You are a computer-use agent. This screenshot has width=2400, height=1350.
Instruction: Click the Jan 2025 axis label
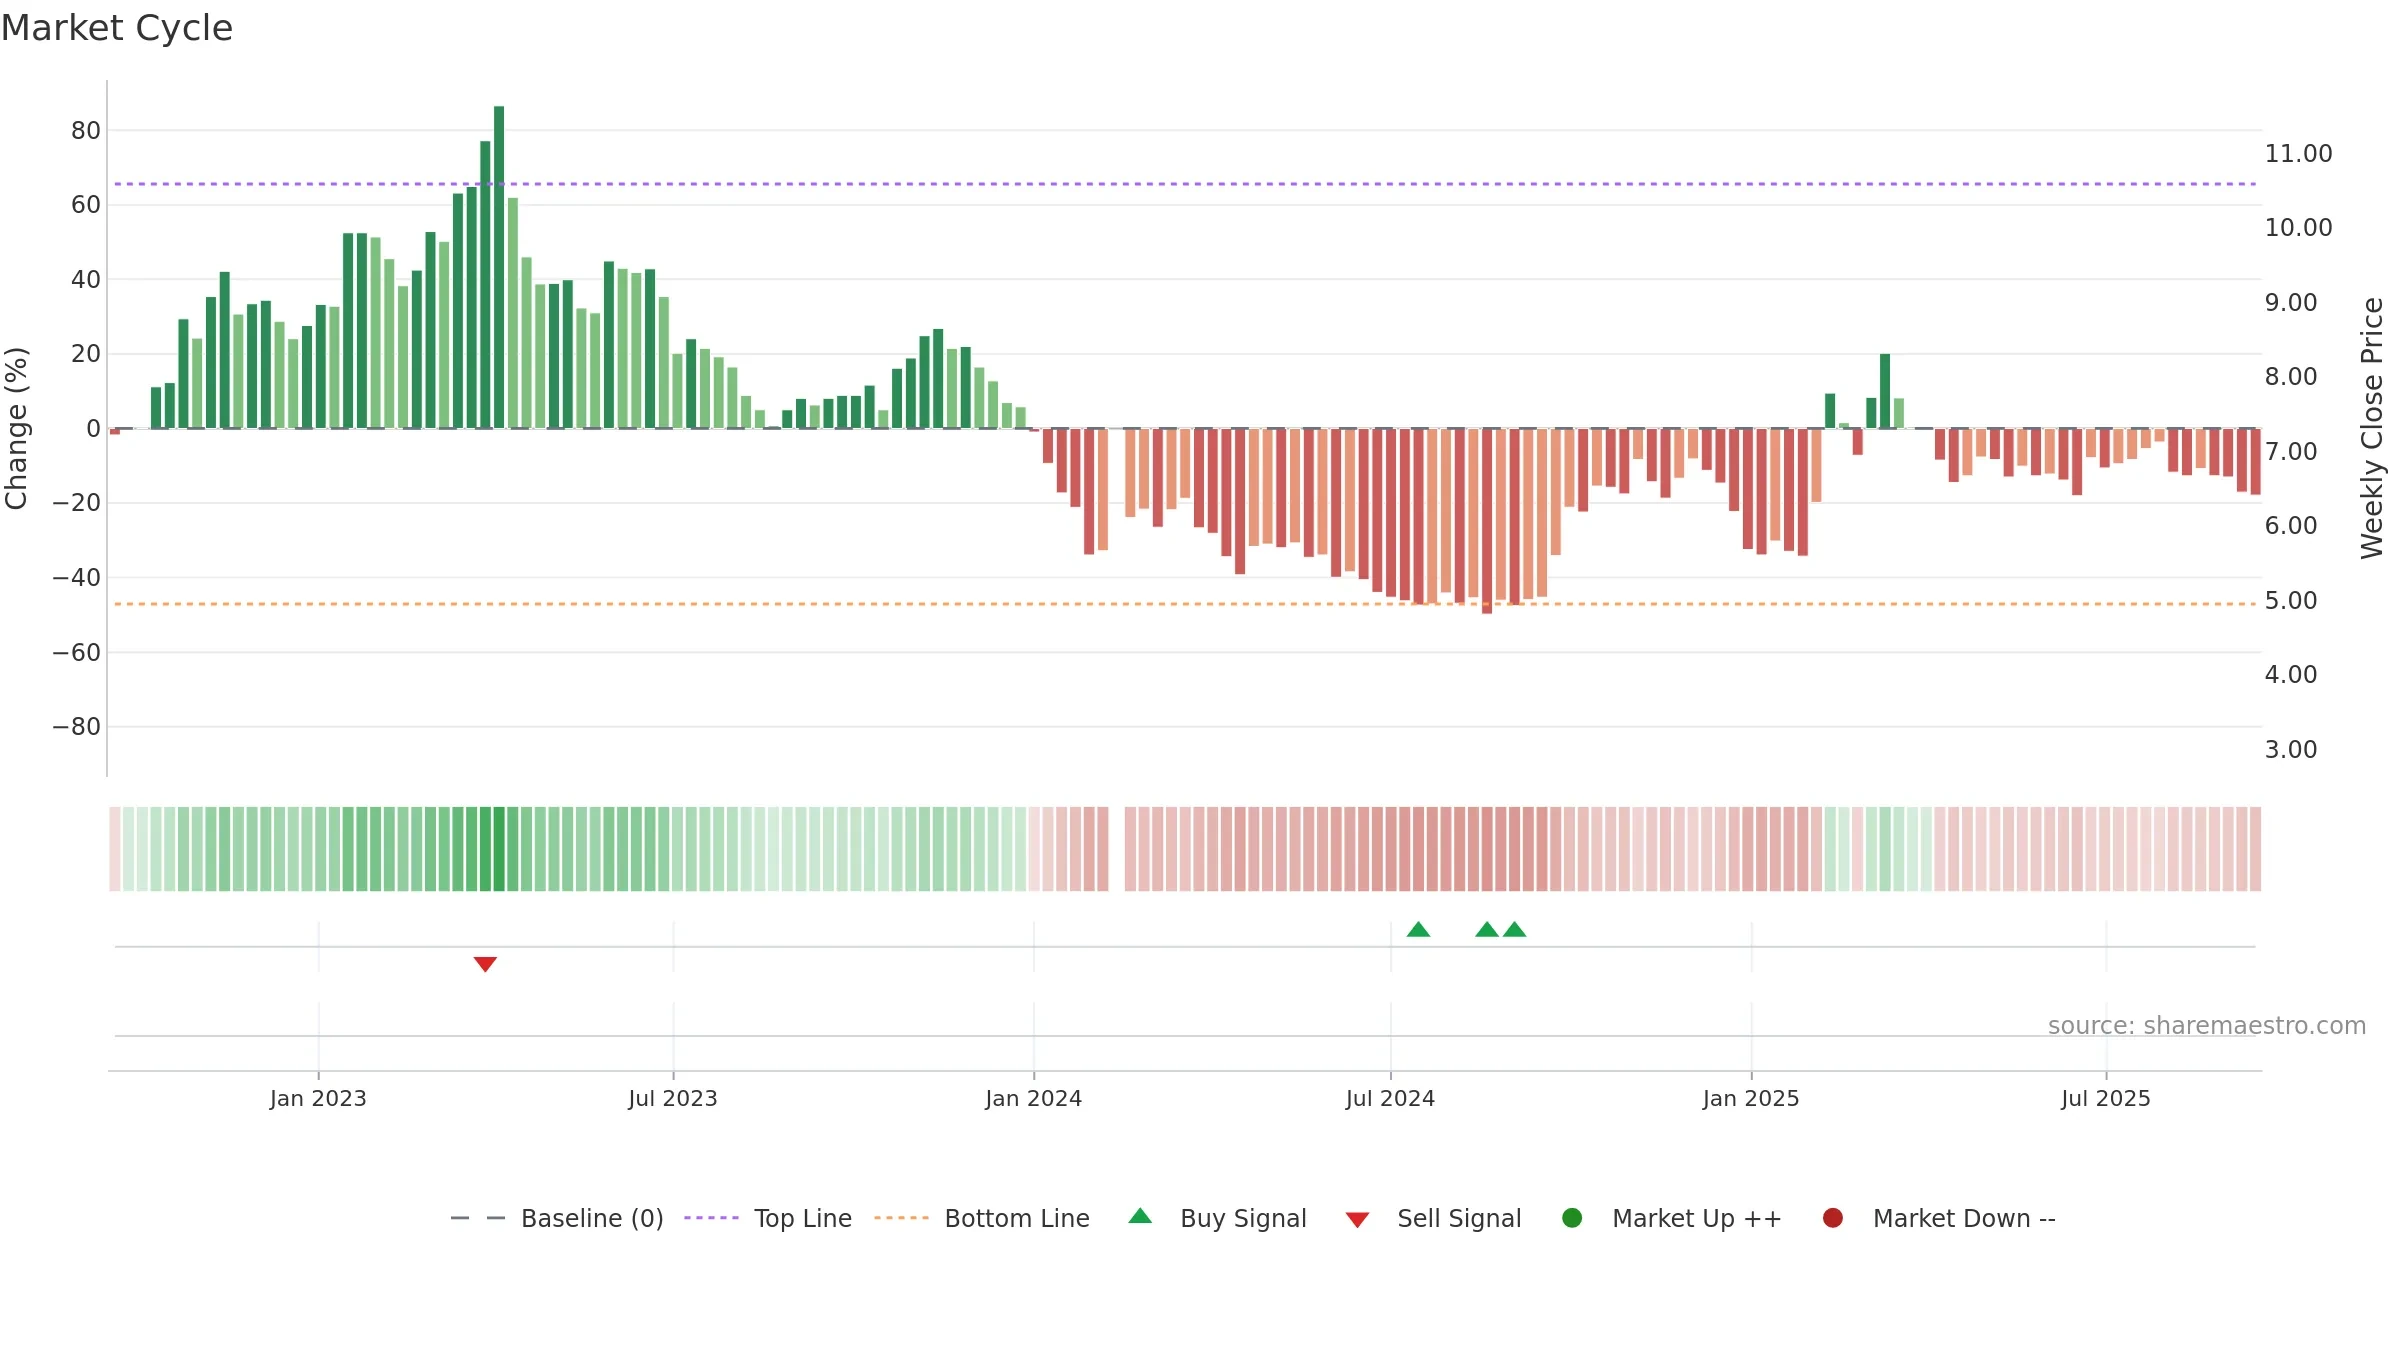click(x=1751, y=1098)
